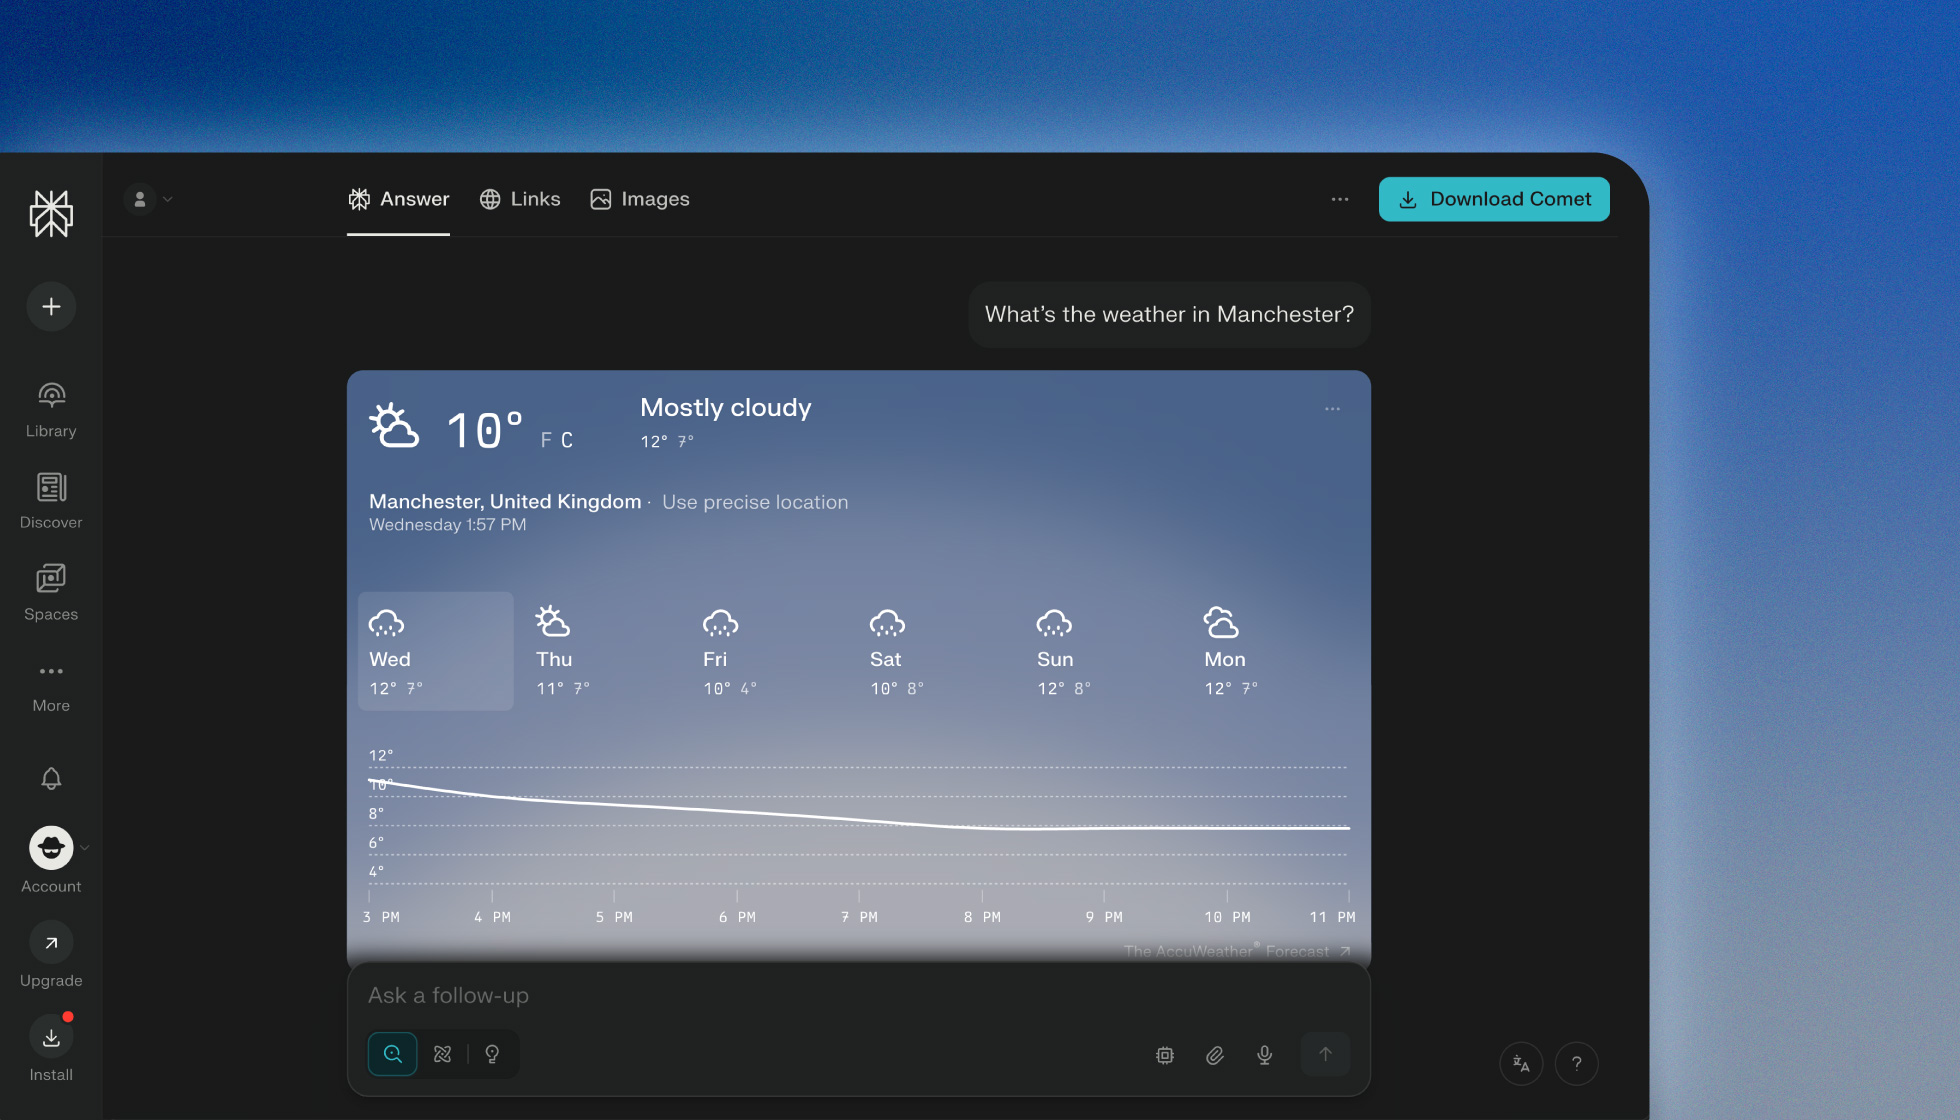Start a new thread with plus button

point(51,306)
